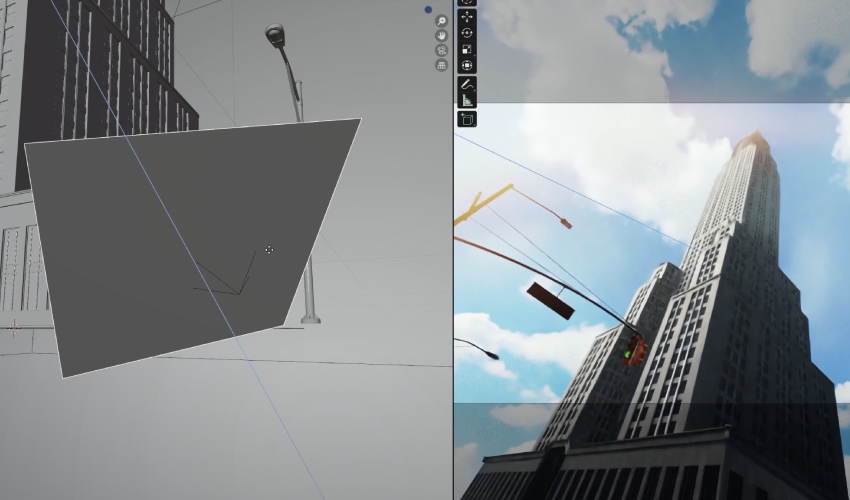Select the Transform tool in the toolbar
Image resolution: width=850 pixels, height=500 pixels.
pyautogui.click(x=467, y=66)
